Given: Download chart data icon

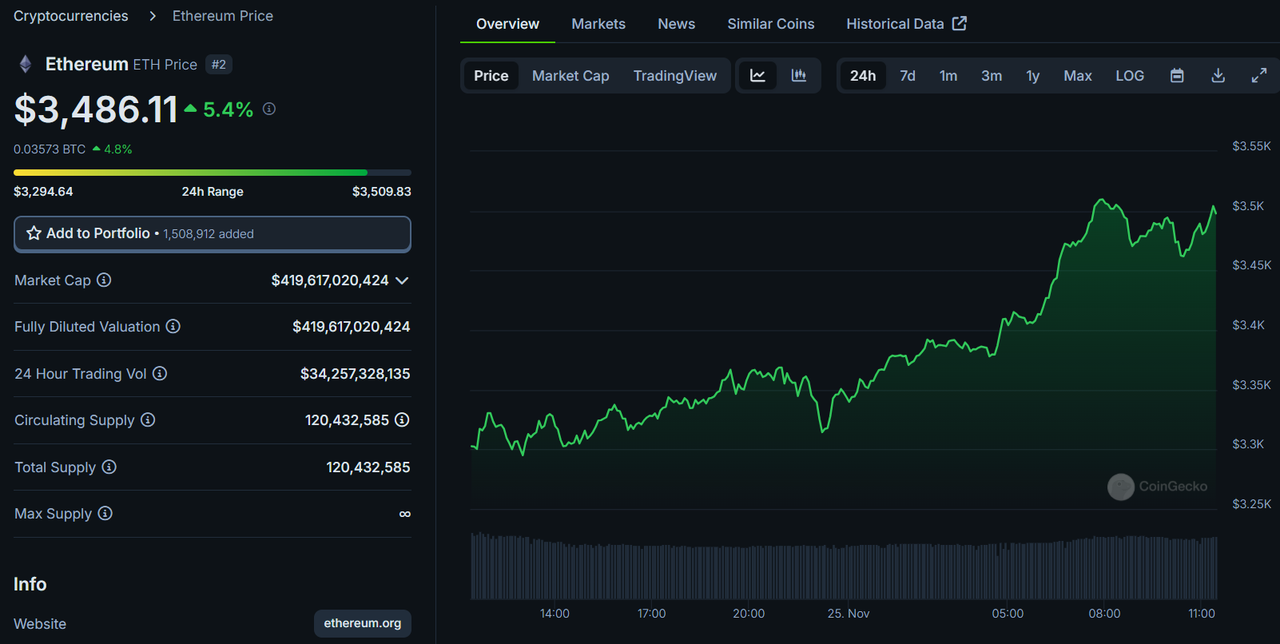Looking at the screenshot, I should pos(1218,76).
